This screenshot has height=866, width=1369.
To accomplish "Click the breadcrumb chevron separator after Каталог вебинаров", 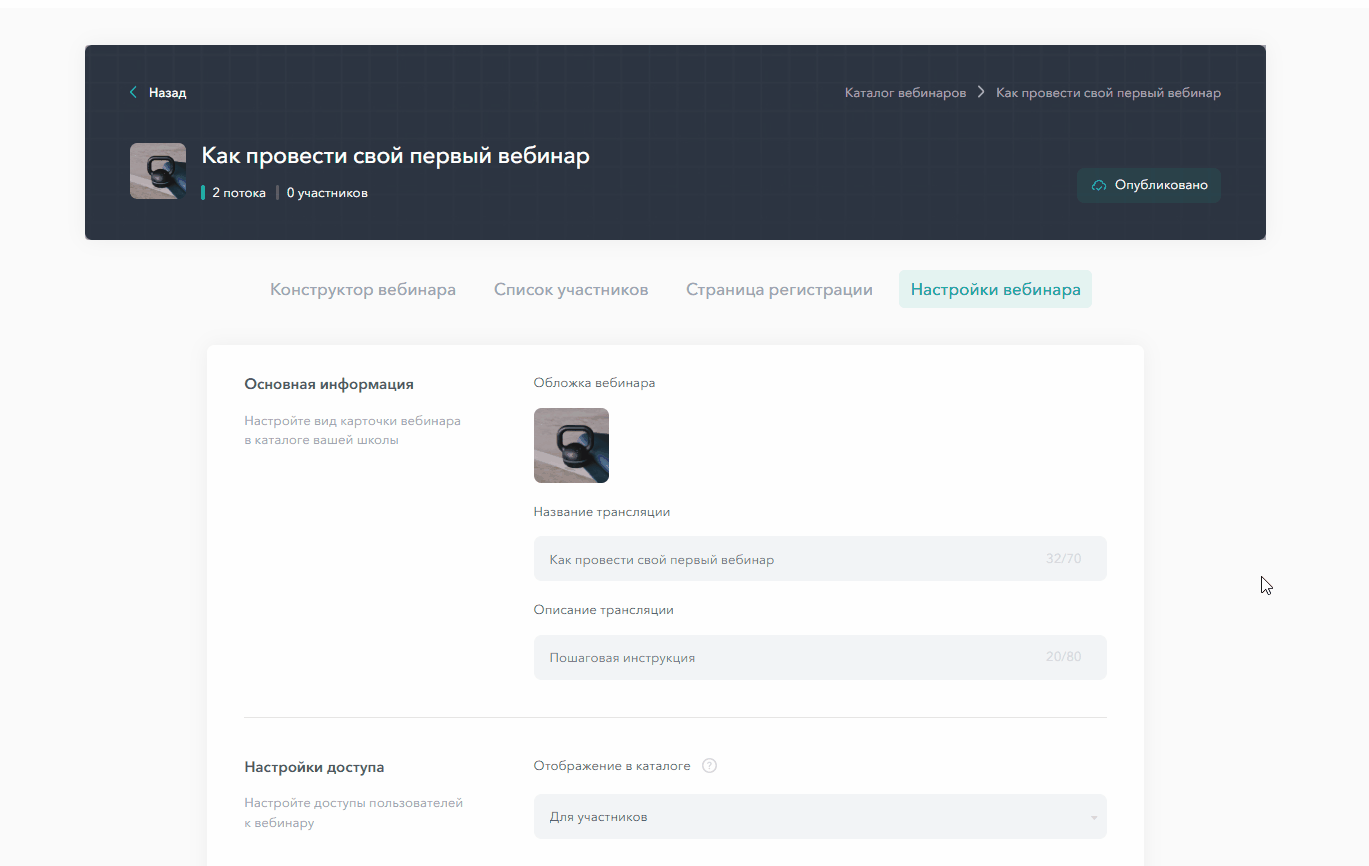I will 982,93.
